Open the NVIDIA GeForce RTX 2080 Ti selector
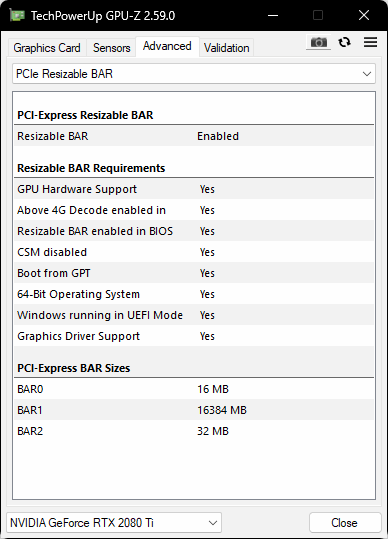This screenshot has height=539, width=388. 114,523
